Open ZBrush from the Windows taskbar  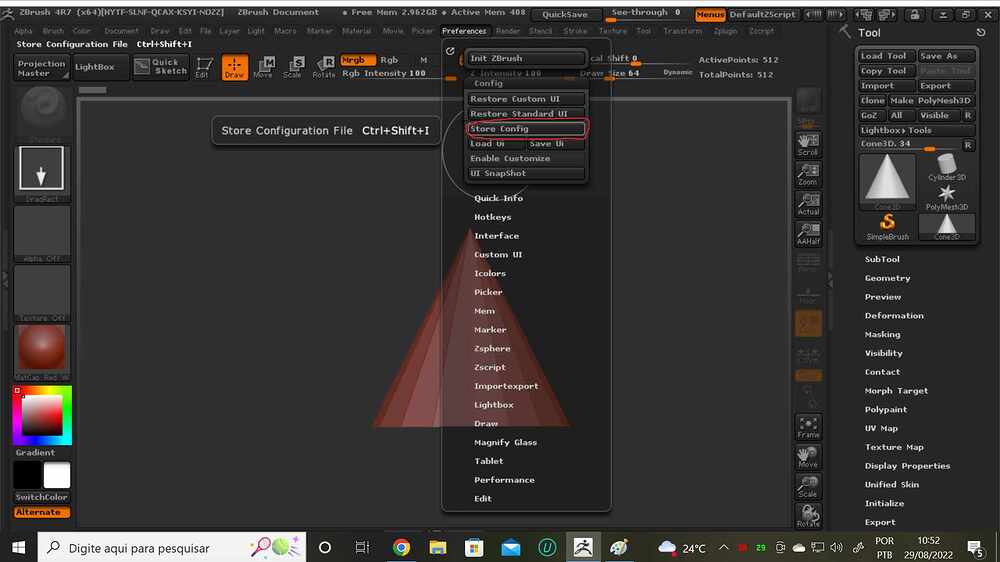583,547
